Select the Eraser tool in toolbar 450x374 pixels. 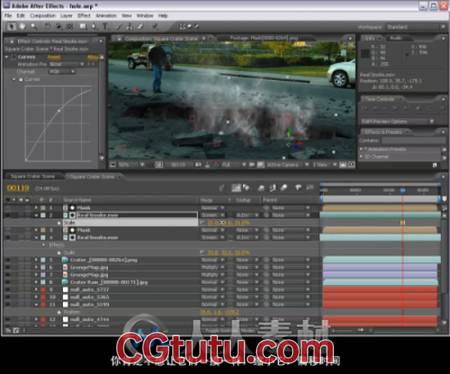[x=140, y=27]
